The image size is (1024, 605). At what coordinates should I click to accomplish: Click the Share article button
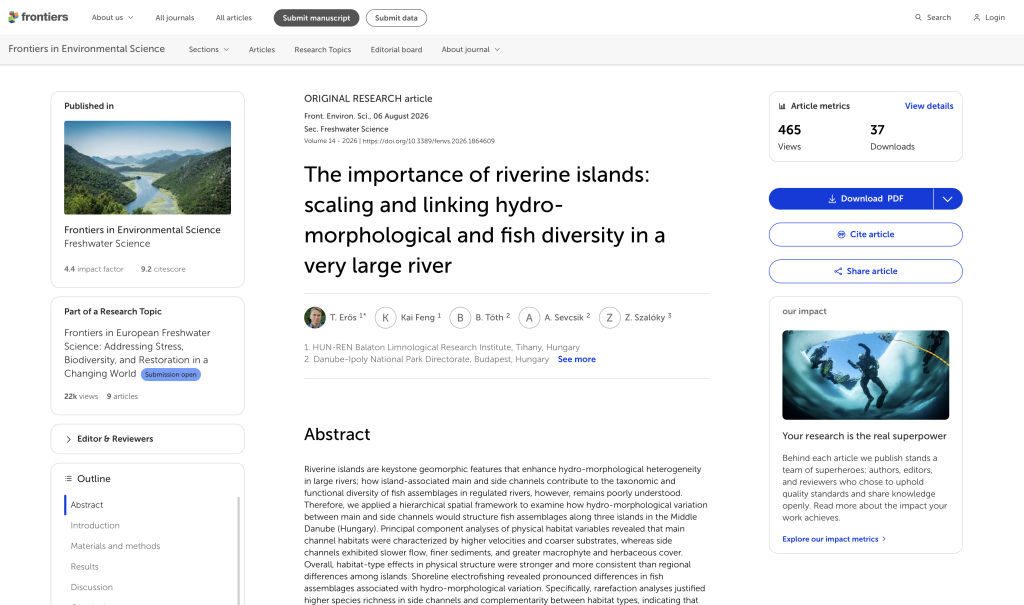865,271
